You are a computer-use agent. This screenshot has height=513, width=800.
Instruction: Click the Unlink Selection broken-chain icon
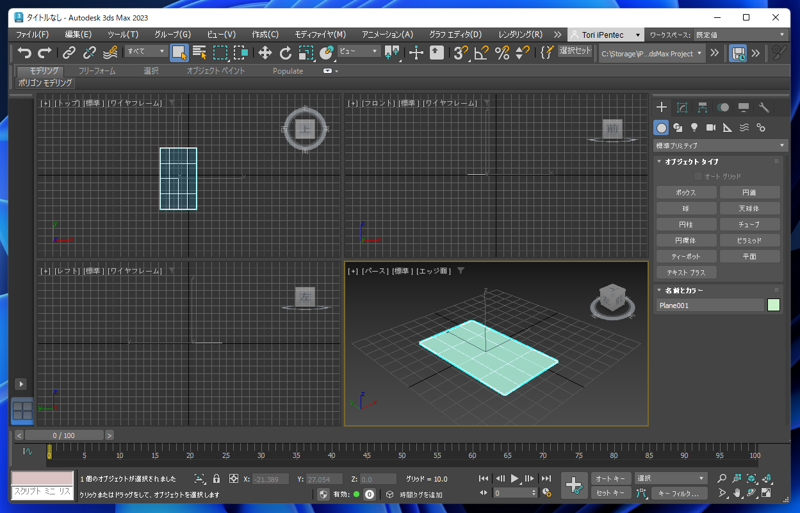pyautogui.click(x=89, y=53)
